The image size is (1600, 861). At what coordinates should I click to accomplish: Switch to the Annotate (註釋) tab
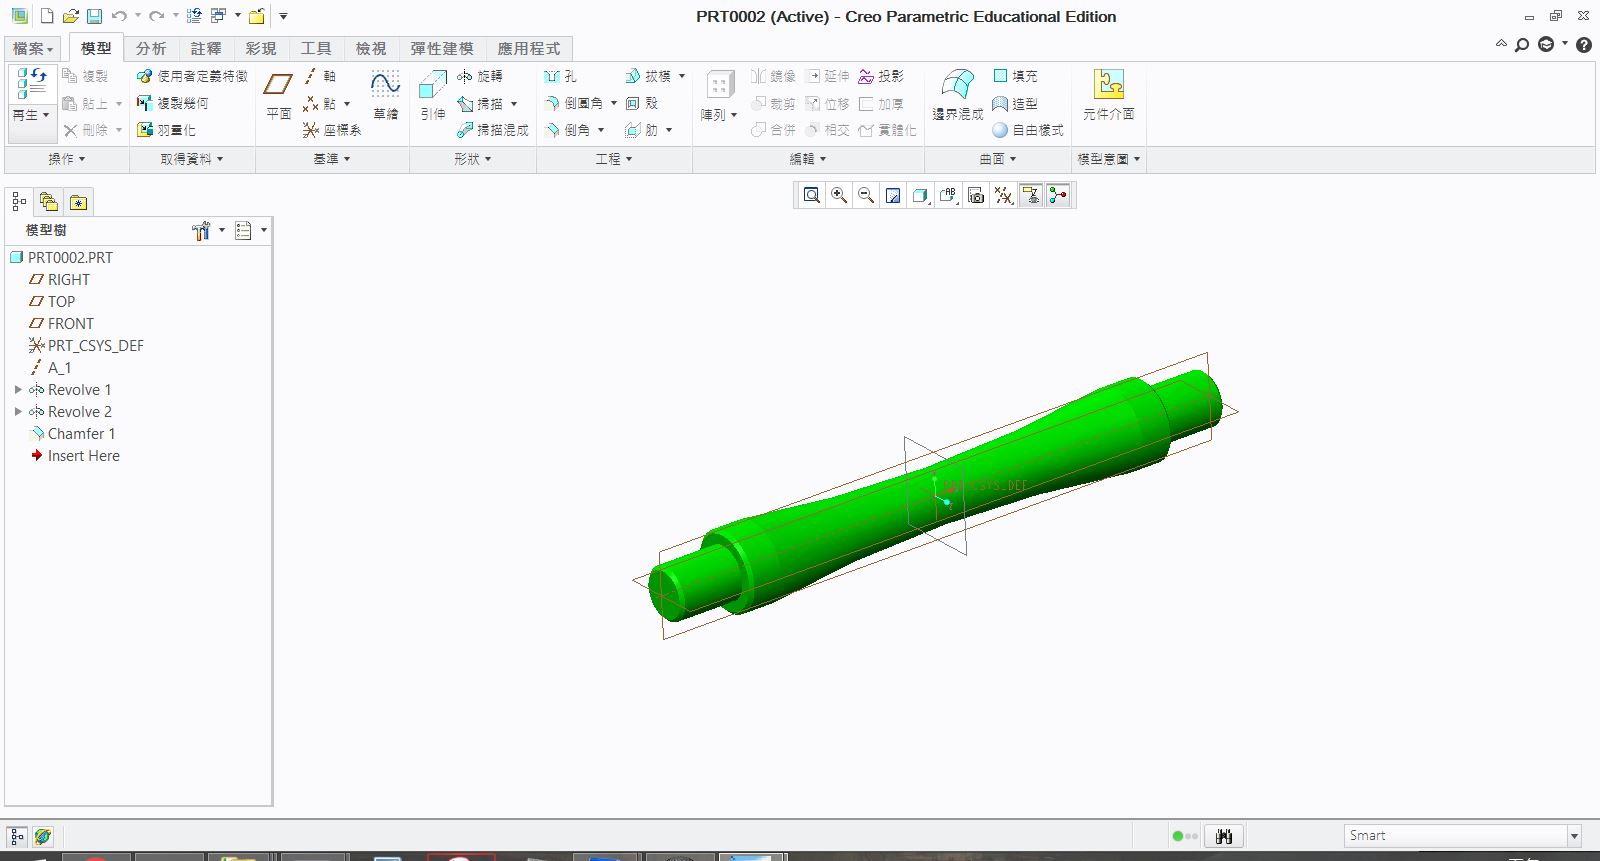point(206,48)
